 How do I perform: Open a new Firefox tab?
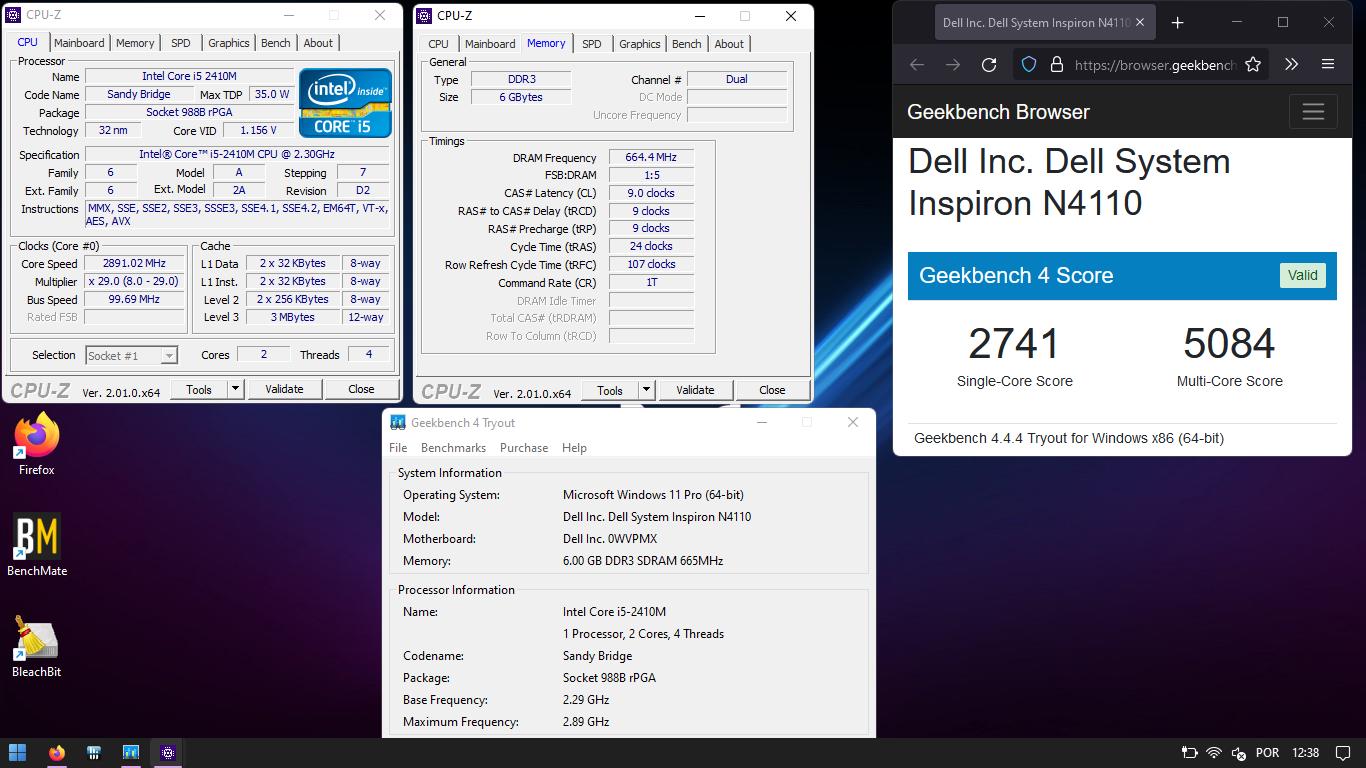pos(1178,22)
